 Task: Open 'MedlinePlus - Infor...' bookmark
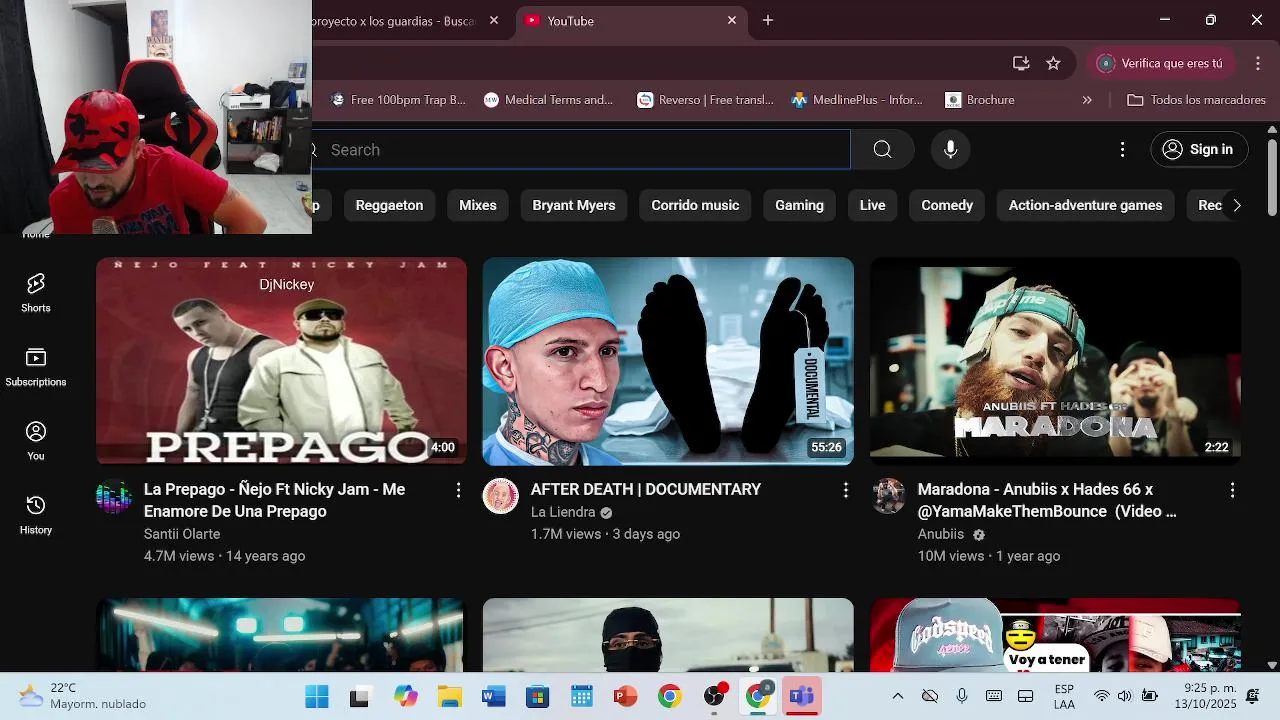click(x=857, y=100)
